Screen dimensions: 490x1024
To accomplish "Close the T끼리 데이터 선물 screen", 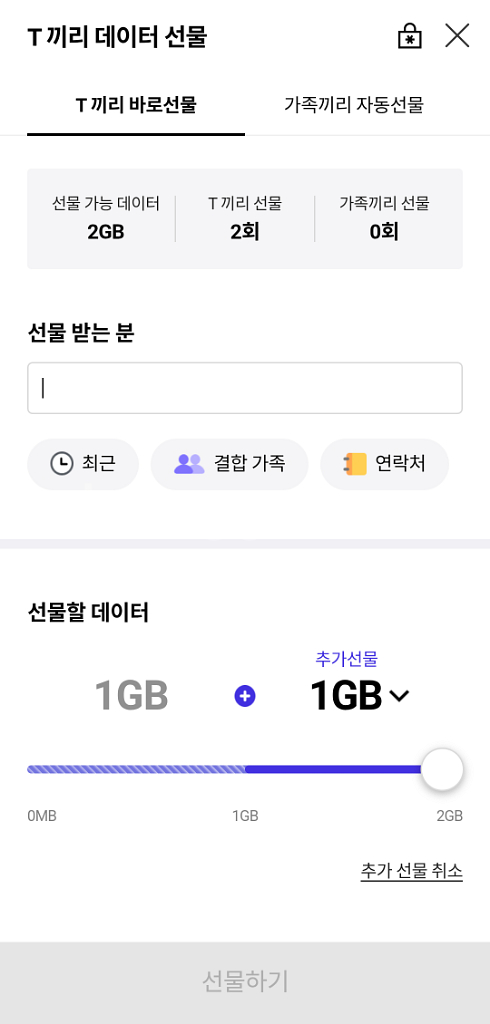I will (457, 36).
